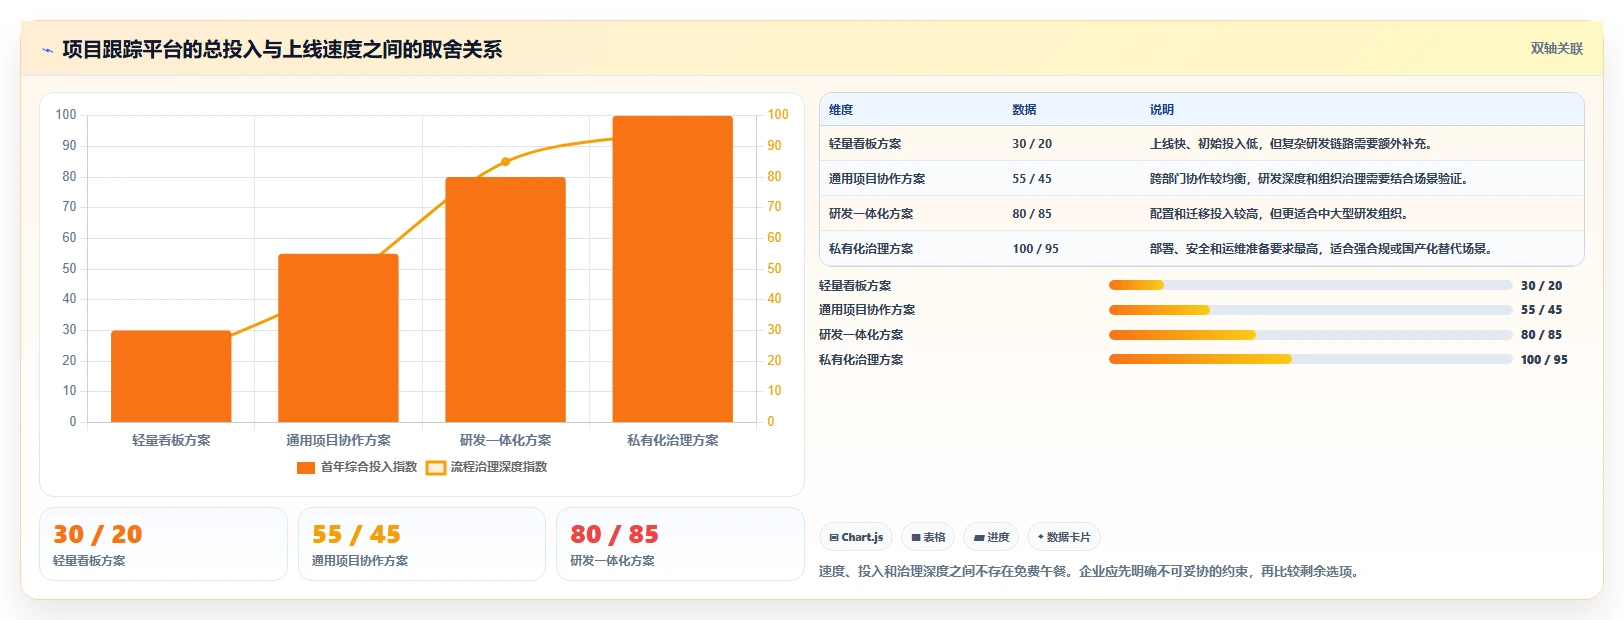Open the 55 / 45 通用项目协作方案 data card
Image resolution: width=1624 pixels, height=620 pixels.
tap(422, 544)
